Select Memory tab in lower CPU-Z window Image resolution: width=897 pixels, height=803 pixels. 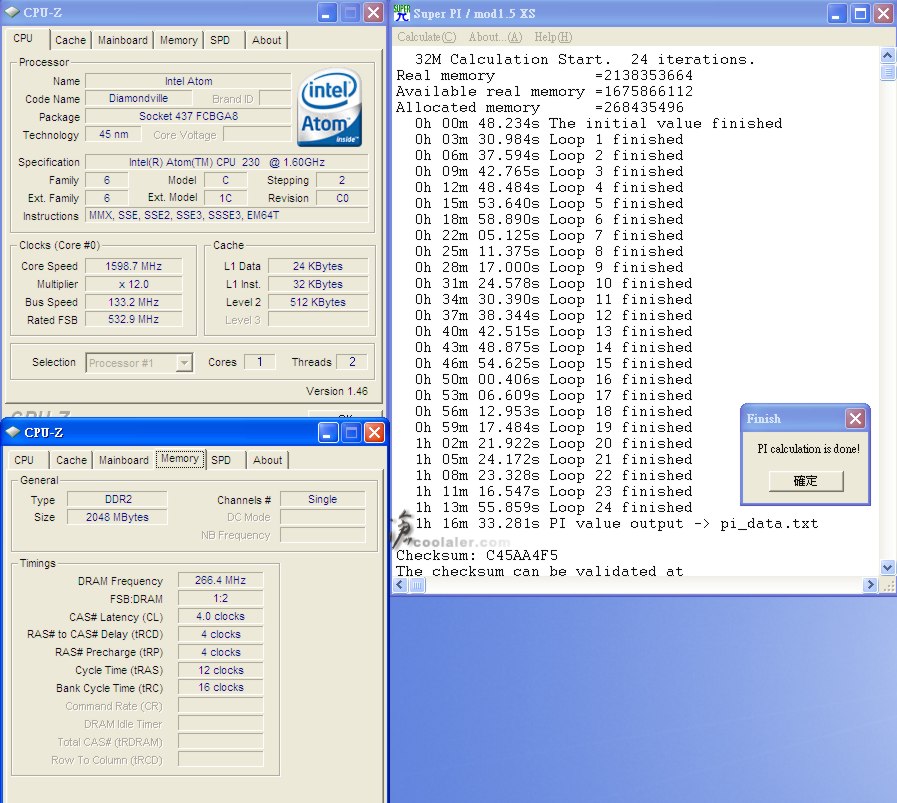coord(180,459)
